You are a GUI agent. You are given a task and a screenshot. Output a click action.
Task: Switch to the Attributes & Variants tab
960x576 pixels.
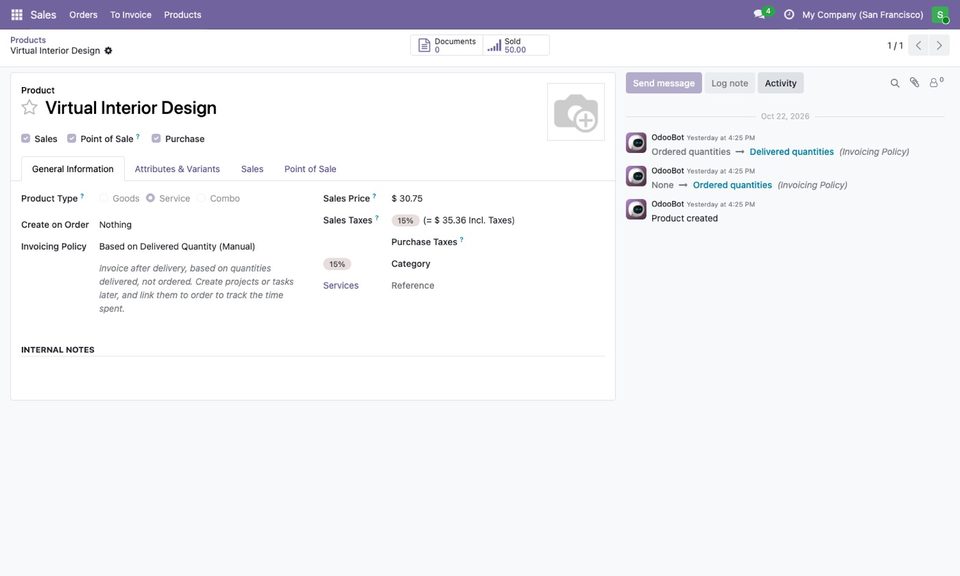click(x=177, y=169)
